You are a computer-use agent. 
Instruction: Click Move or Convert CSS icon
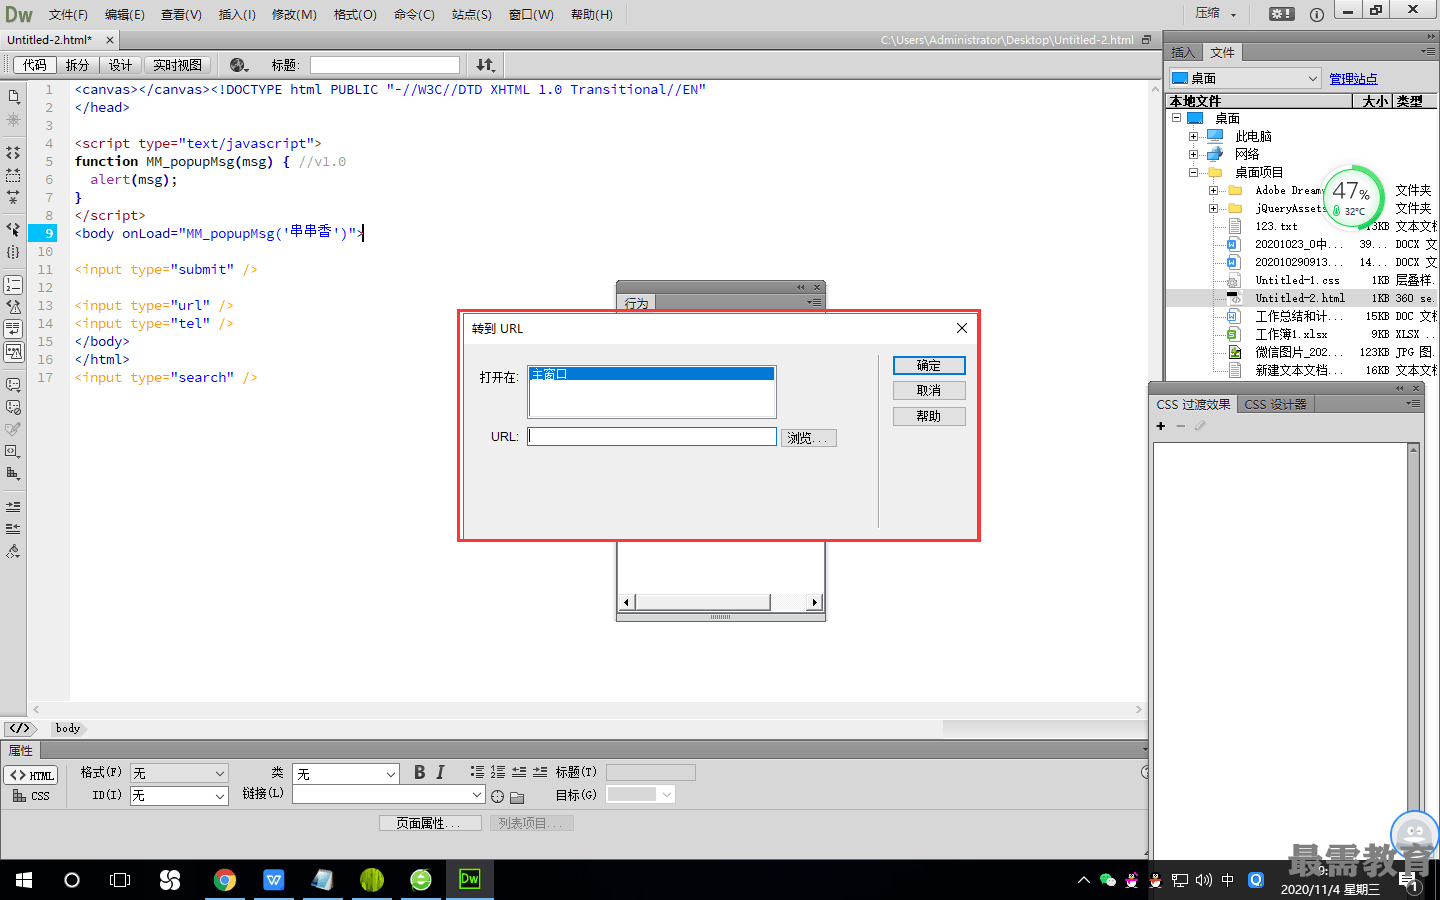tap(13, 473)
